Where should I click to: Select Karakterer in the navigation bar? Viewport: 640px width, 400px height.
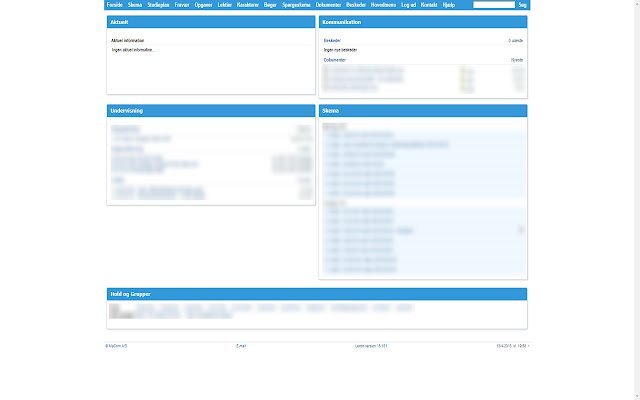coord(248,5)
